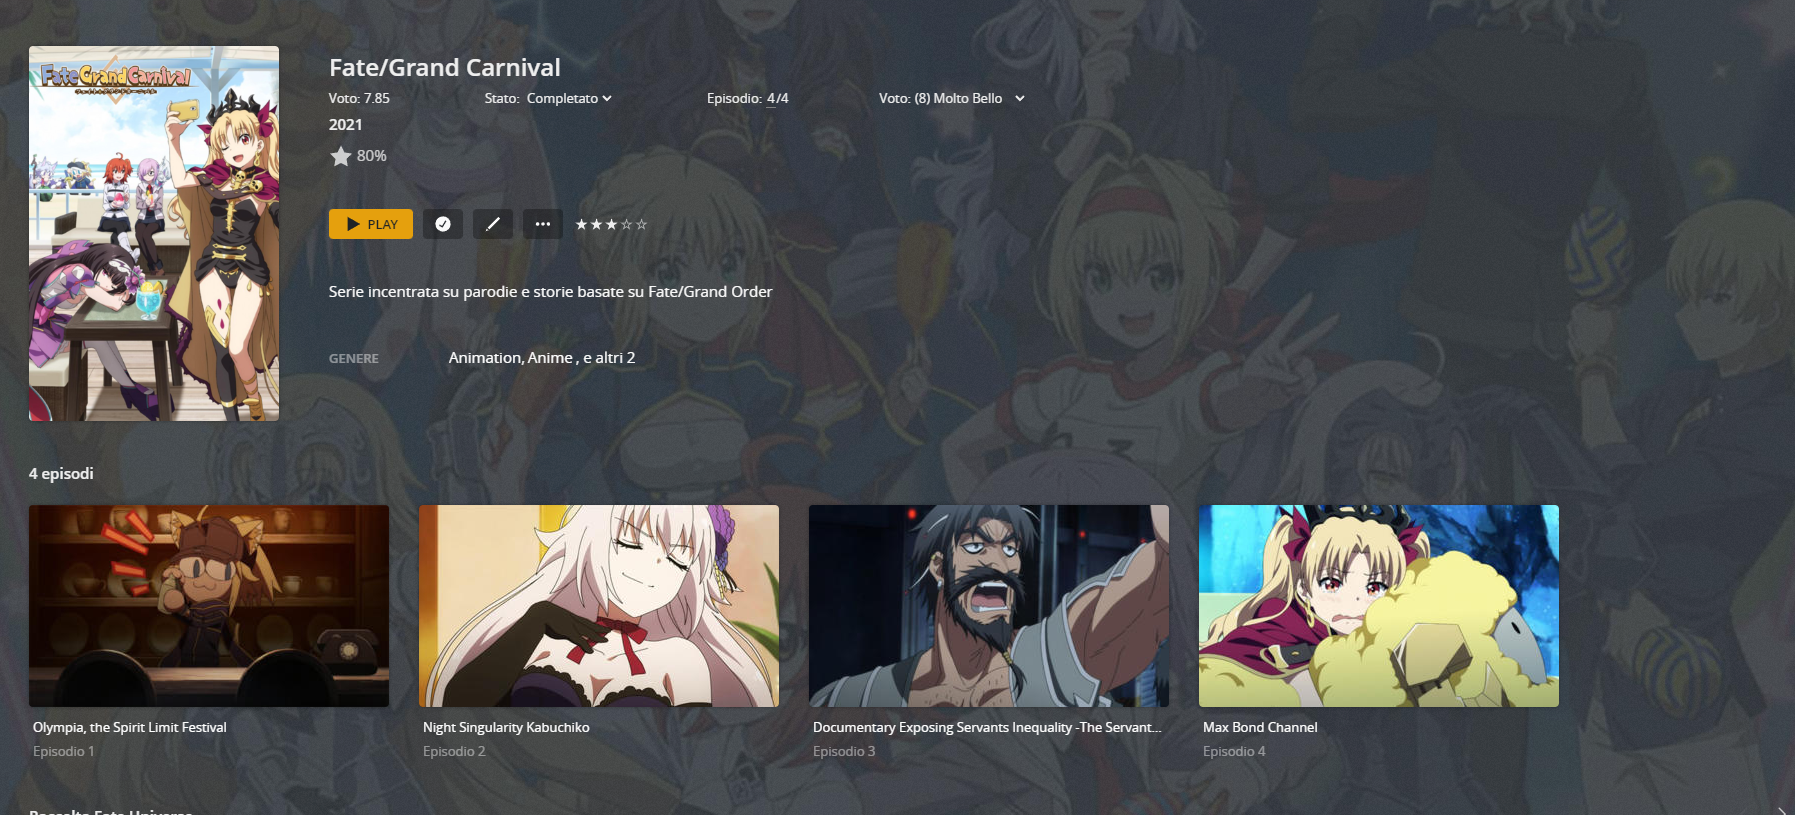Click the Max Bond Channel title text
1795x815 pixels.
[1260, 727]
